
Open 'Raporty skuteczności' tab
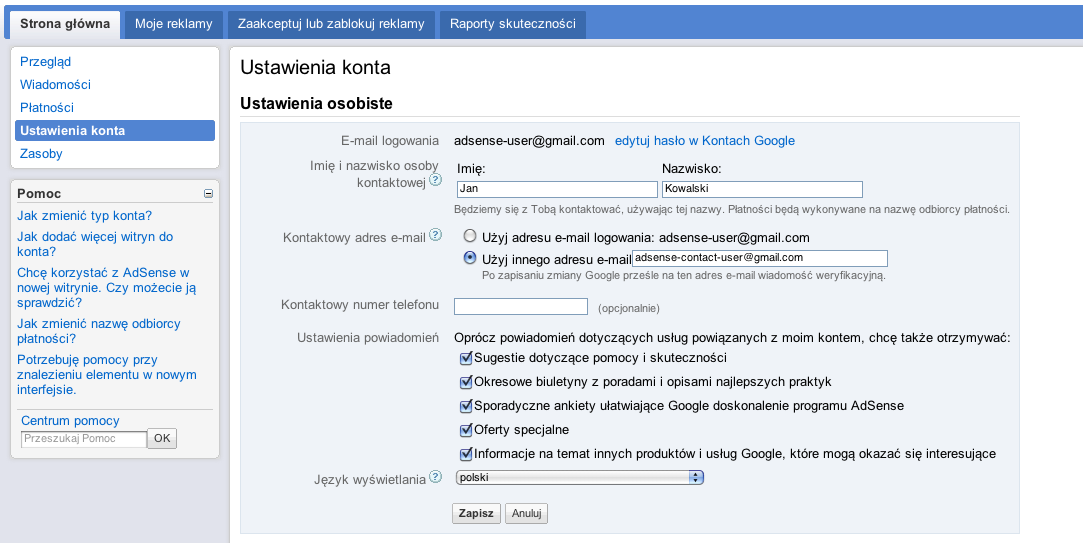512,24
